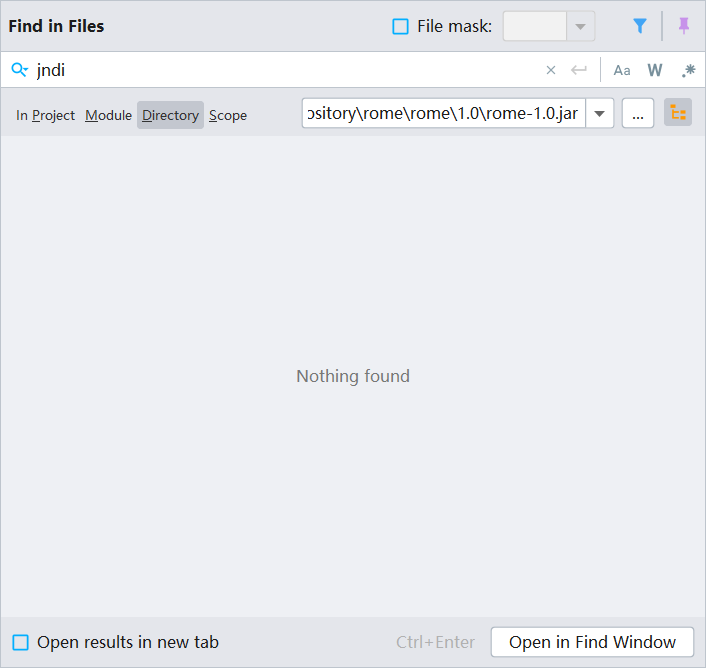The image size is (706, 668).
Task: Check Open results in new tab
Action: [21, 642]
